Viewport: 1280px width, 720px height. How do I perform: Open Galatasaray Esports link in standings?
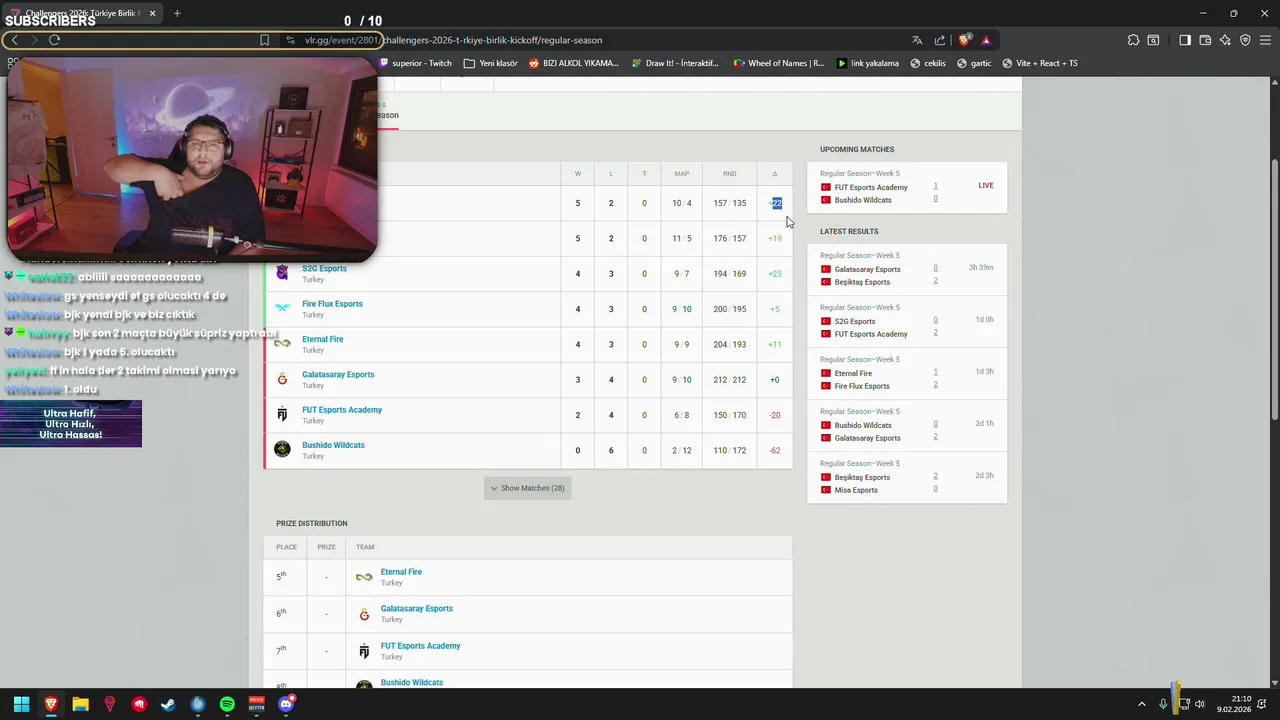pyautogui.click(x=338, y=374)
